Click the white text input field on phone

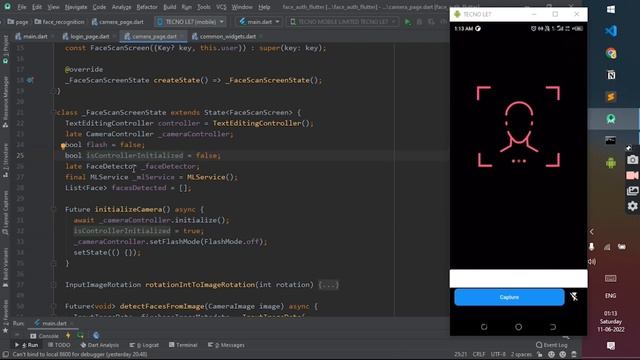[x=518, y=278]
